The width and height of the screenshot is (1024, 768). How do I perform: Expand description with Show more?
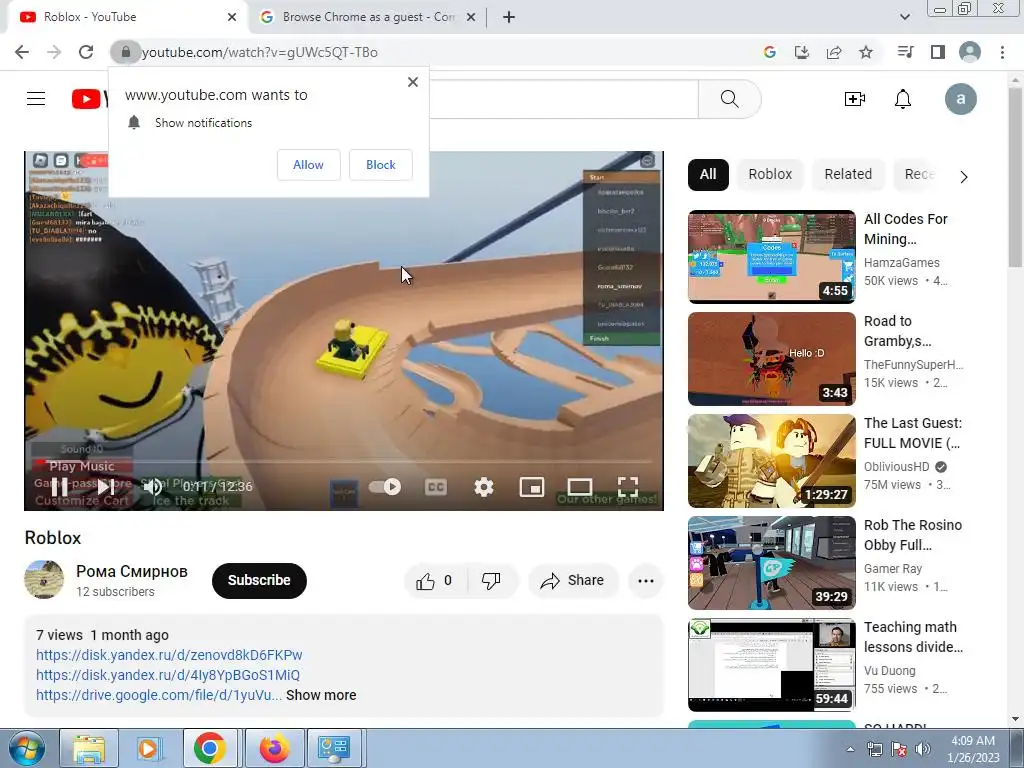[x=321, y=695]
